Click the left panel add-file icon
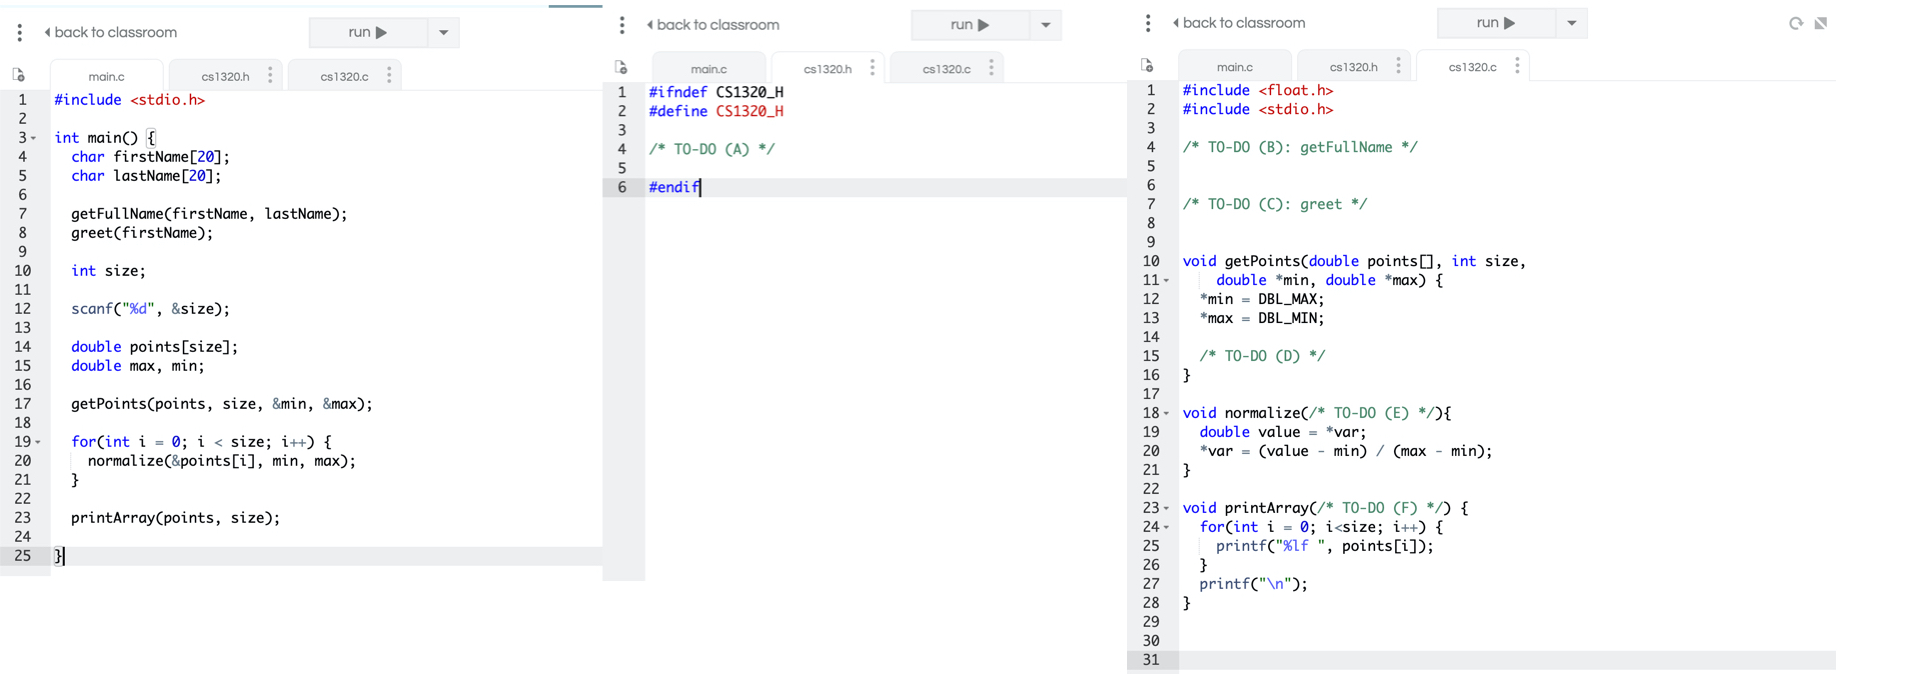 click(18, 75)
